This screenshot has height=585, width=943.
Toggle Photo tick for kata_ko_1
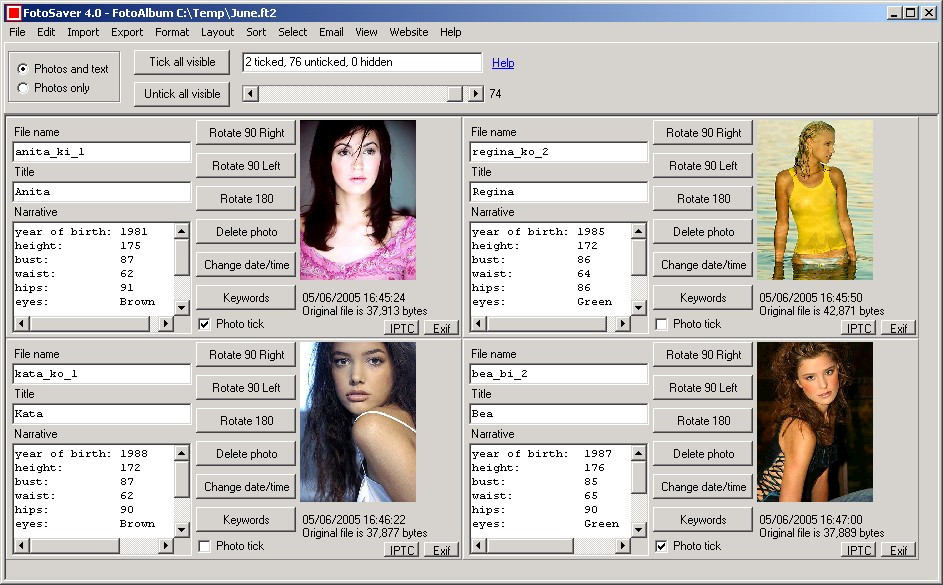point(204,546)
